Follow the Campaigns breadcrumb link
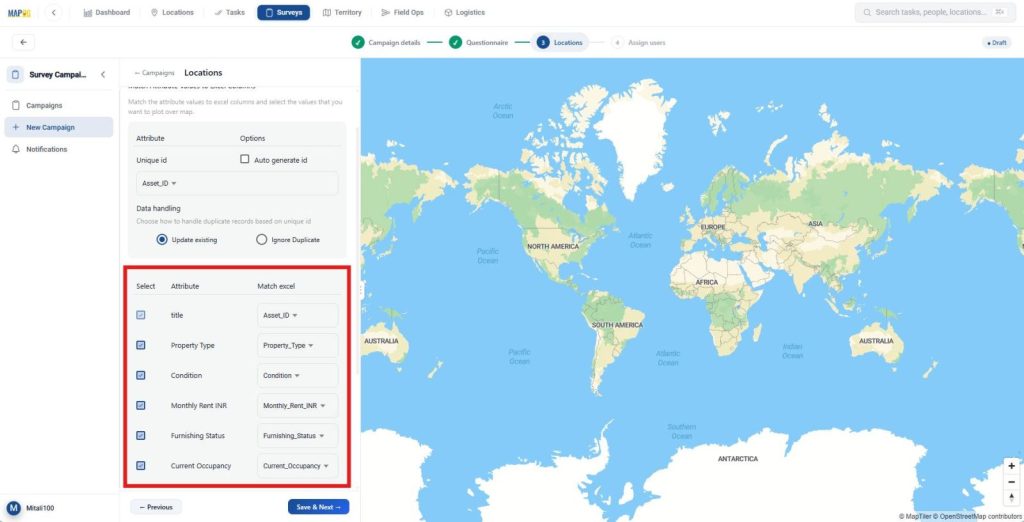This screenshot has width=1024, height=522. tap(154, 73)
